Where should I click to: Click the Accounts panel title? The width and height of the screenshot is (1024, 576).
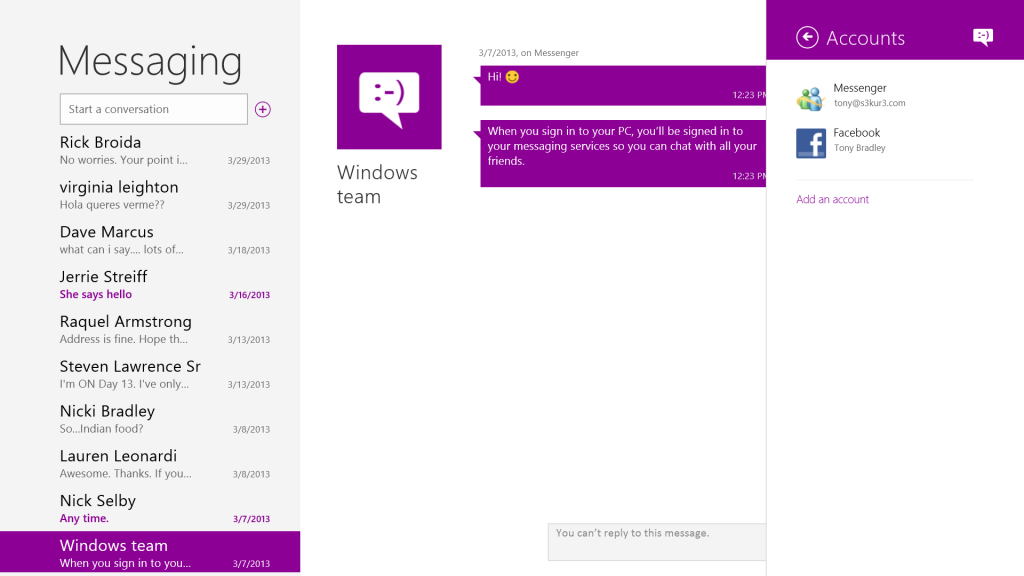865,38
